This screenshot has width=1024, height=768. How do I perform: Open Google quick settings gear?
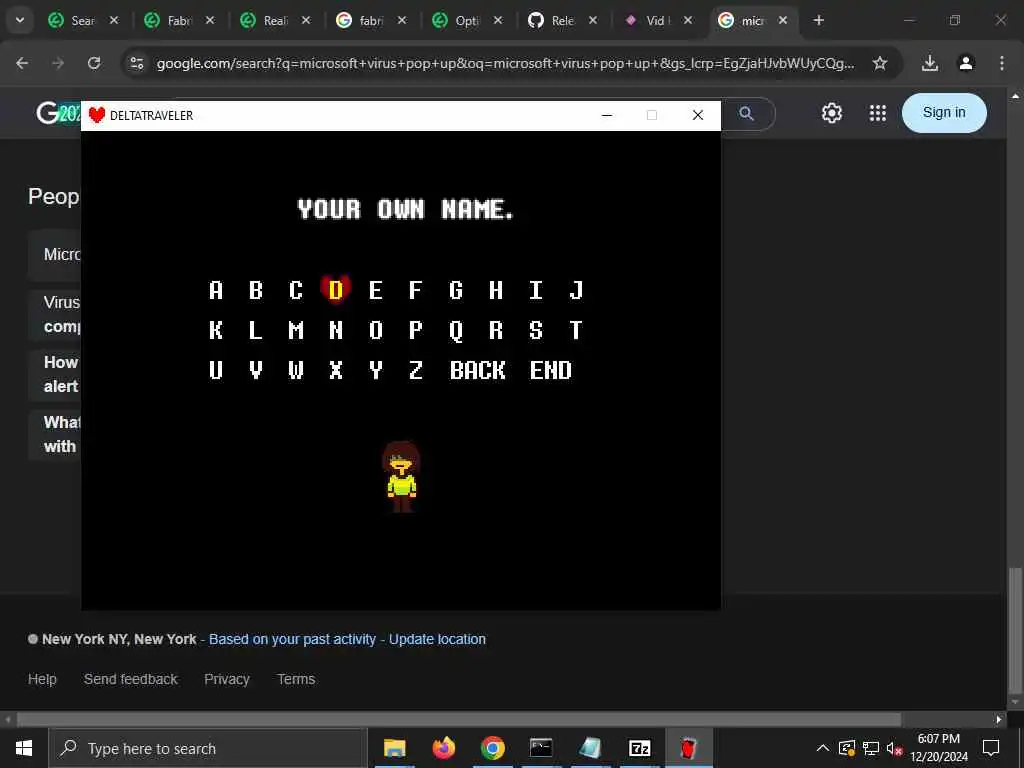coord(831,113)
